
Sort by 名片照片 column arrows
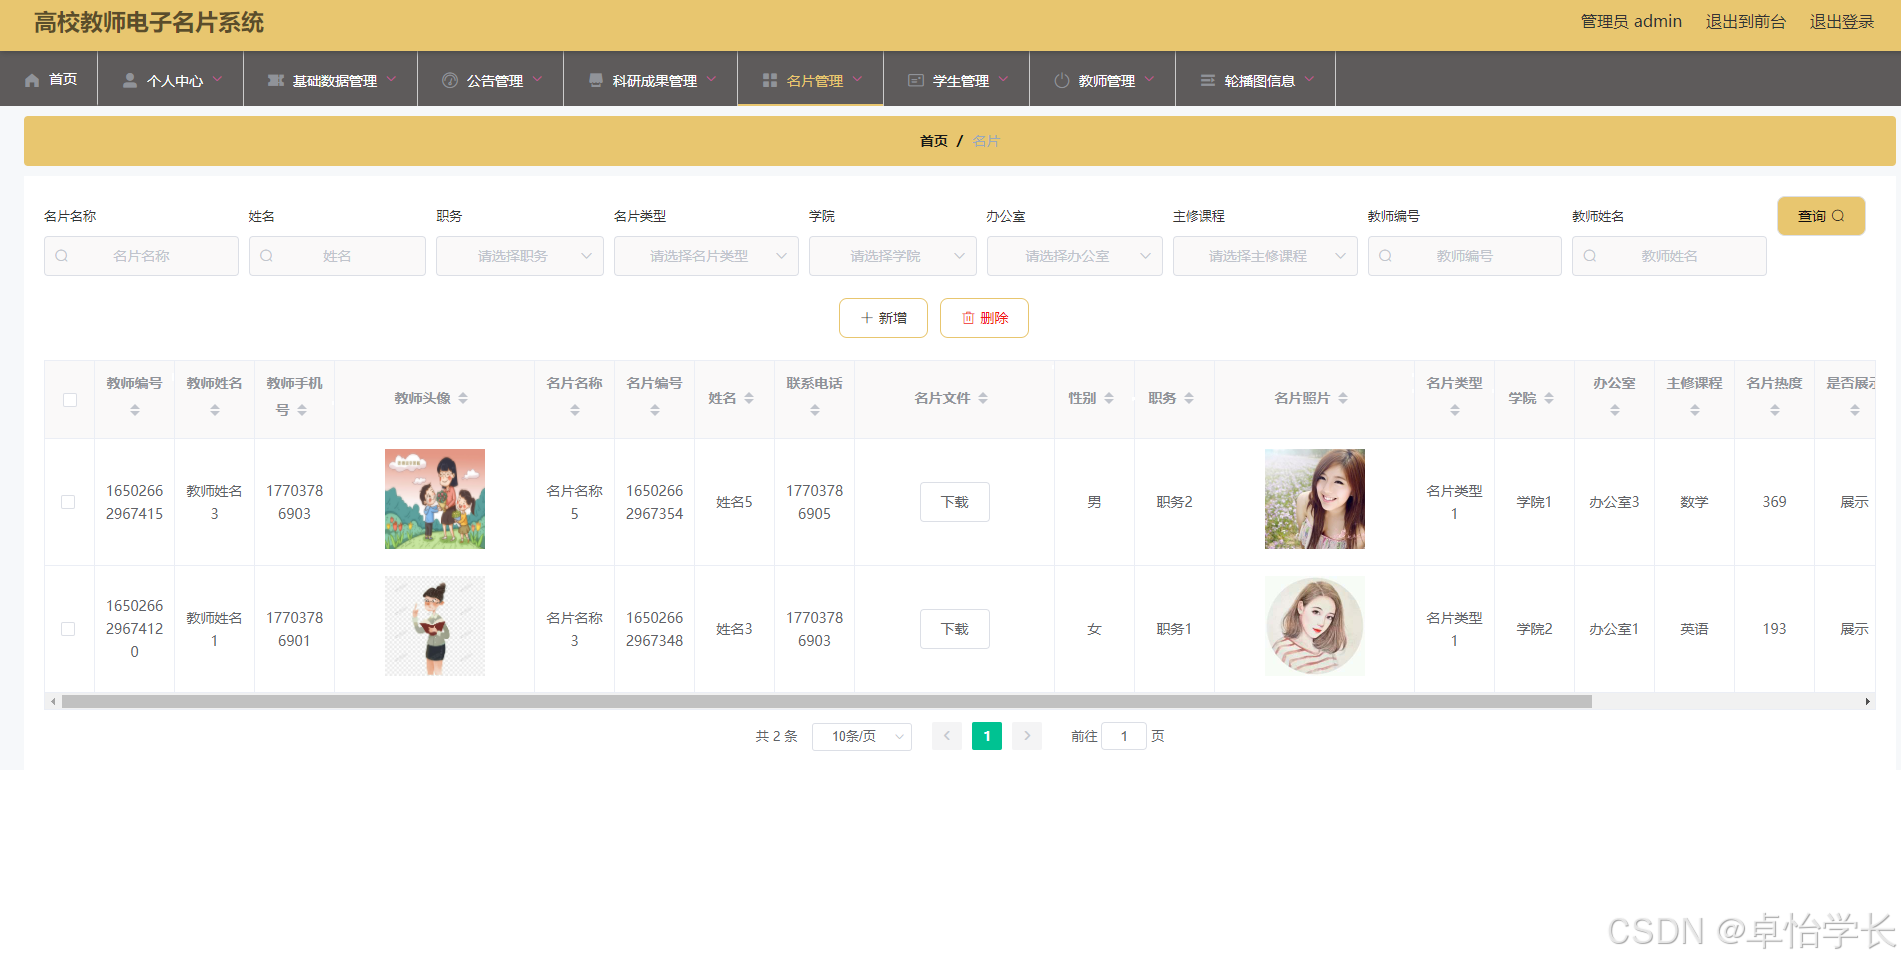[x=1343, y=398]
